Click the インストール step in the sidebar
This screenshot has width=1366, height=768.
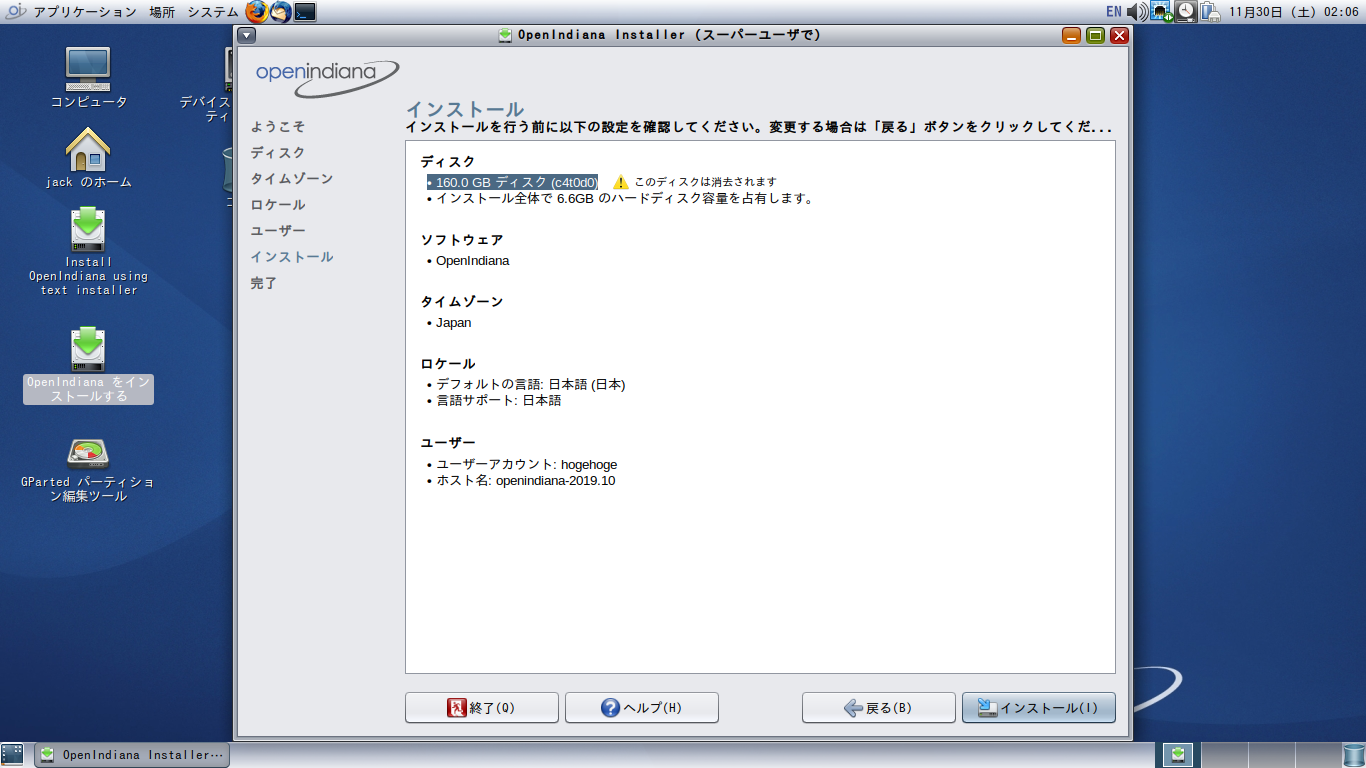point(292,257)
